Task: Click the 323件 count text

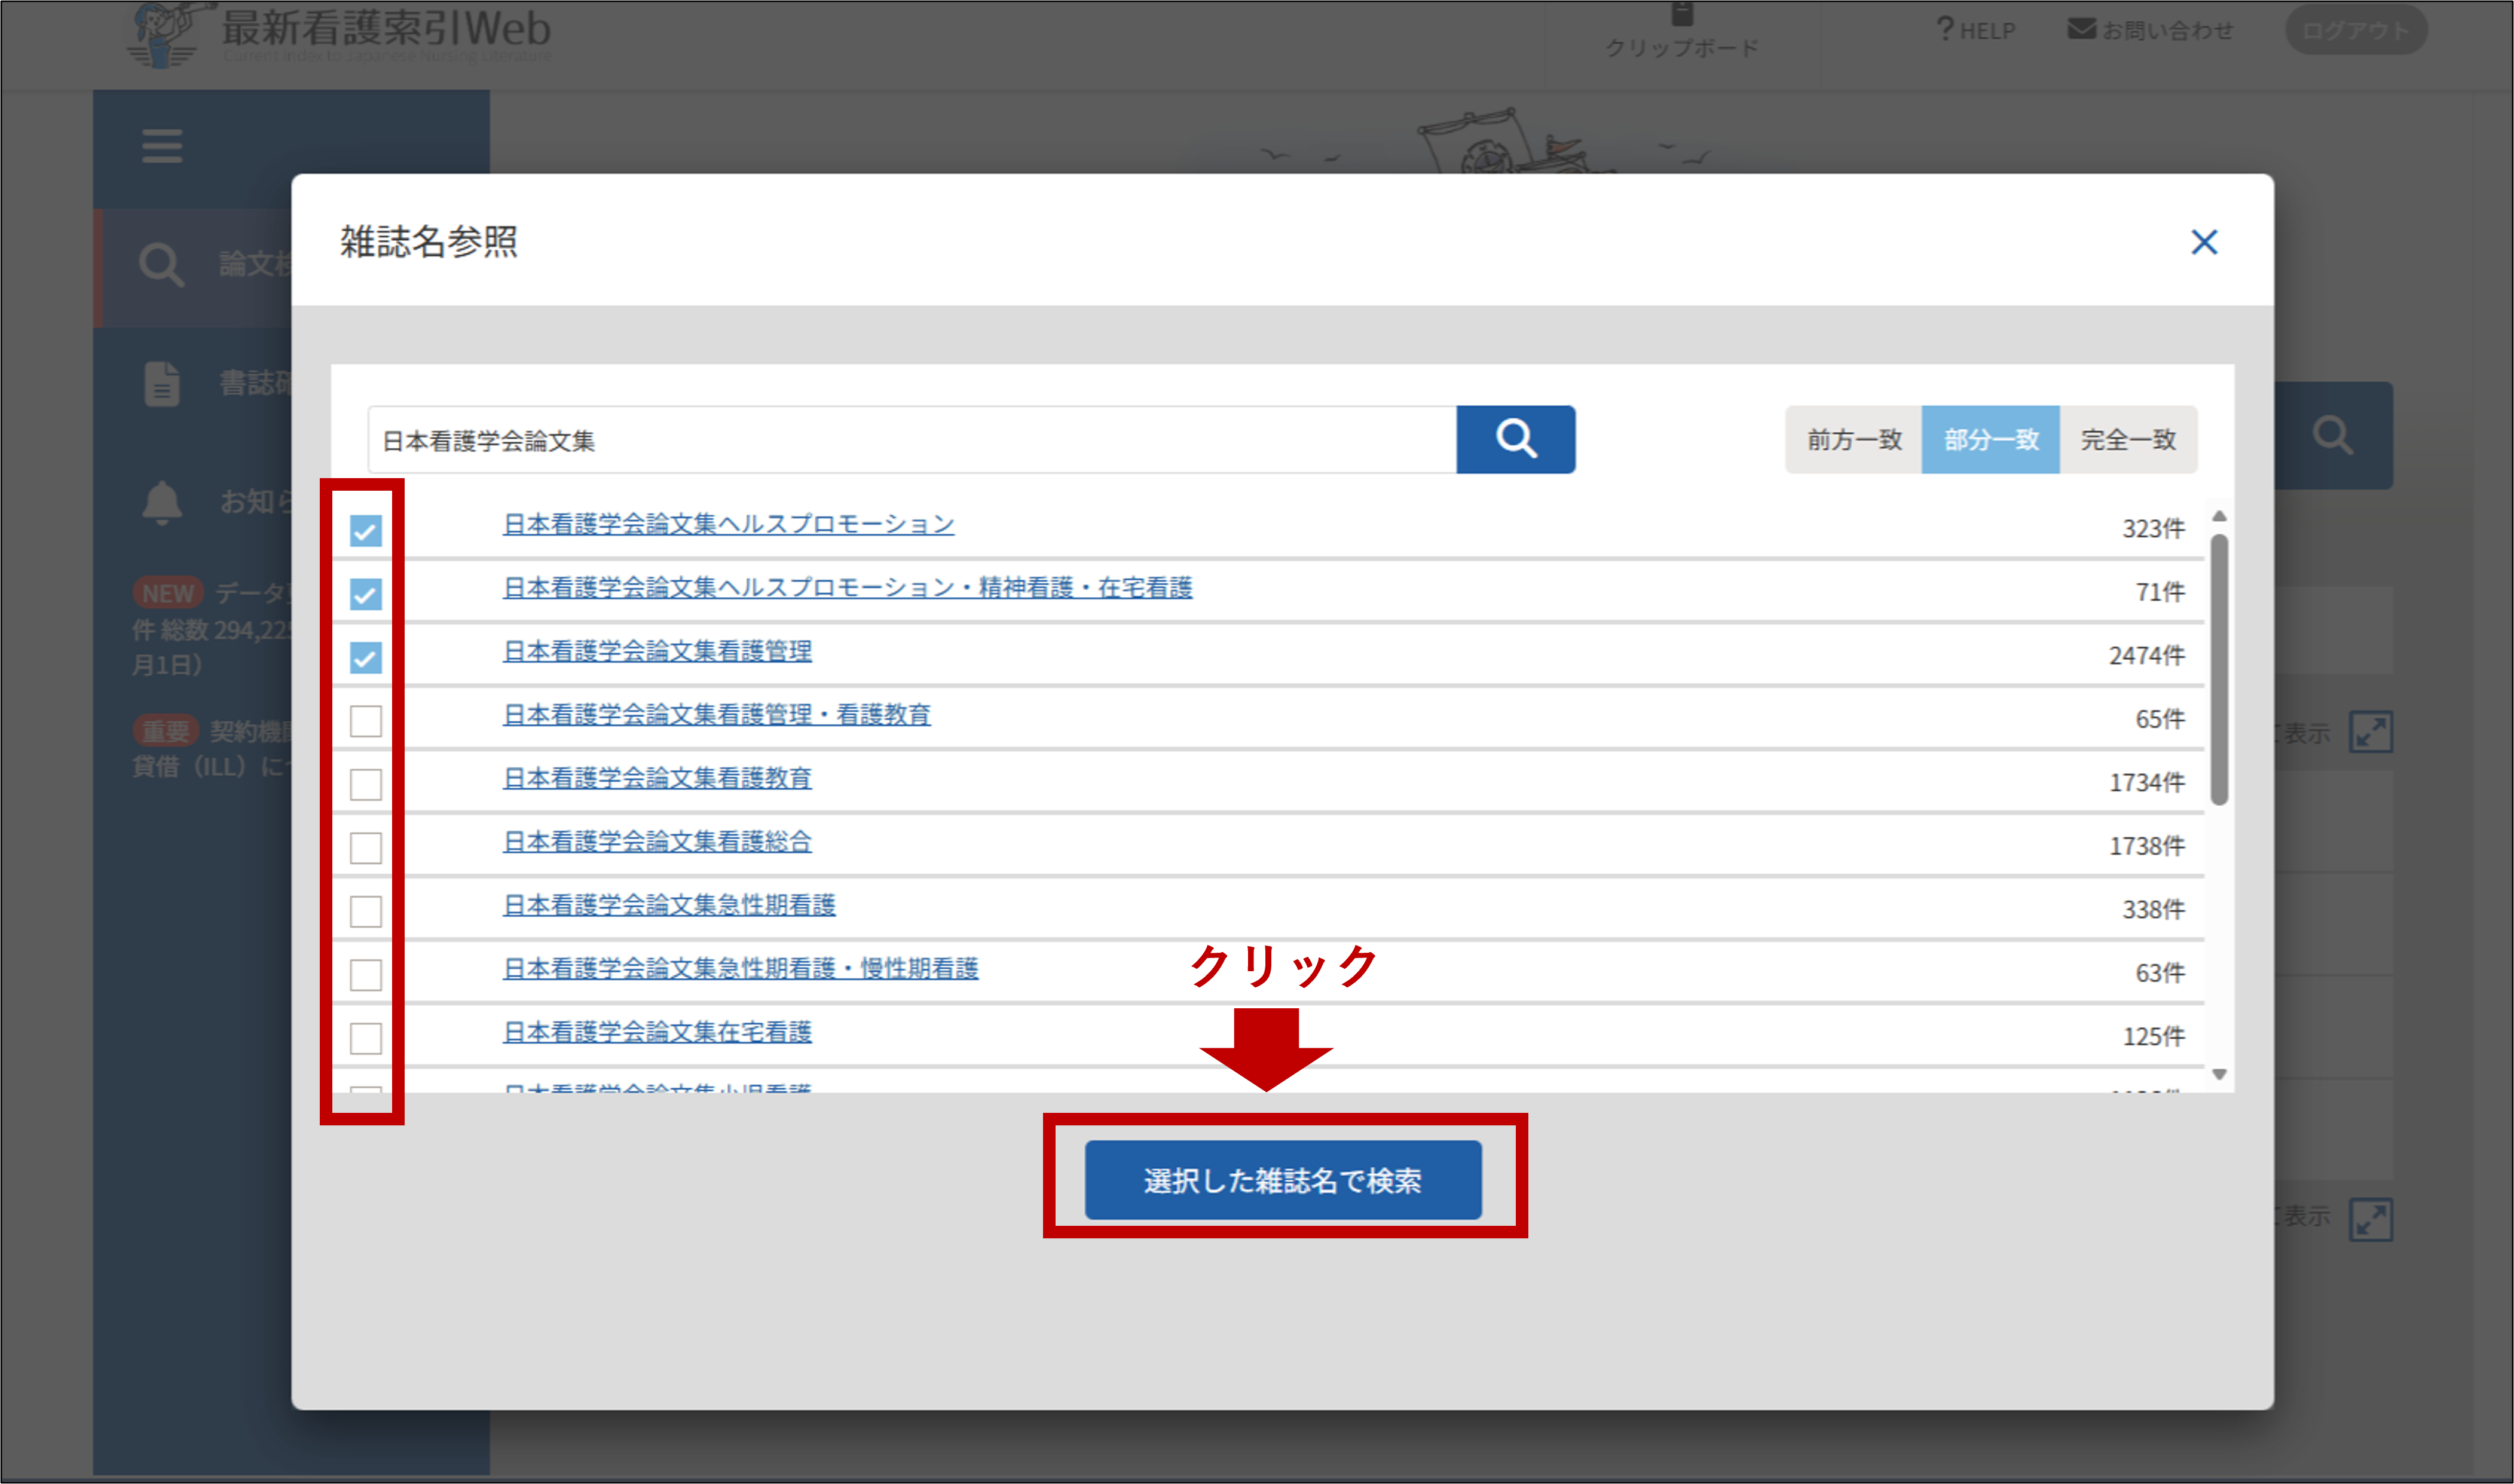Action: (2154, 528)
